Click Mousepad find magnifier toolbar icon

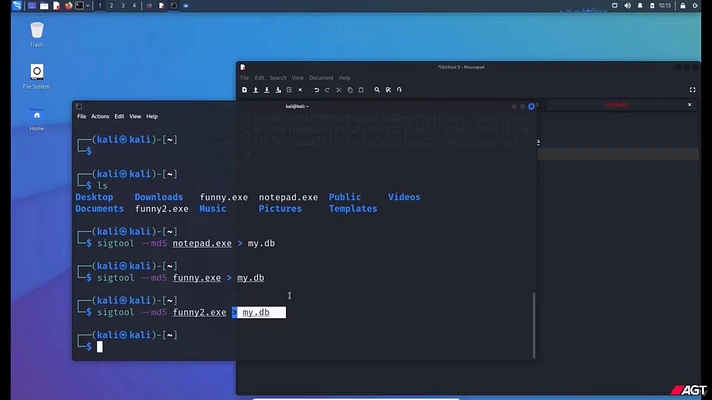point(377,90)
